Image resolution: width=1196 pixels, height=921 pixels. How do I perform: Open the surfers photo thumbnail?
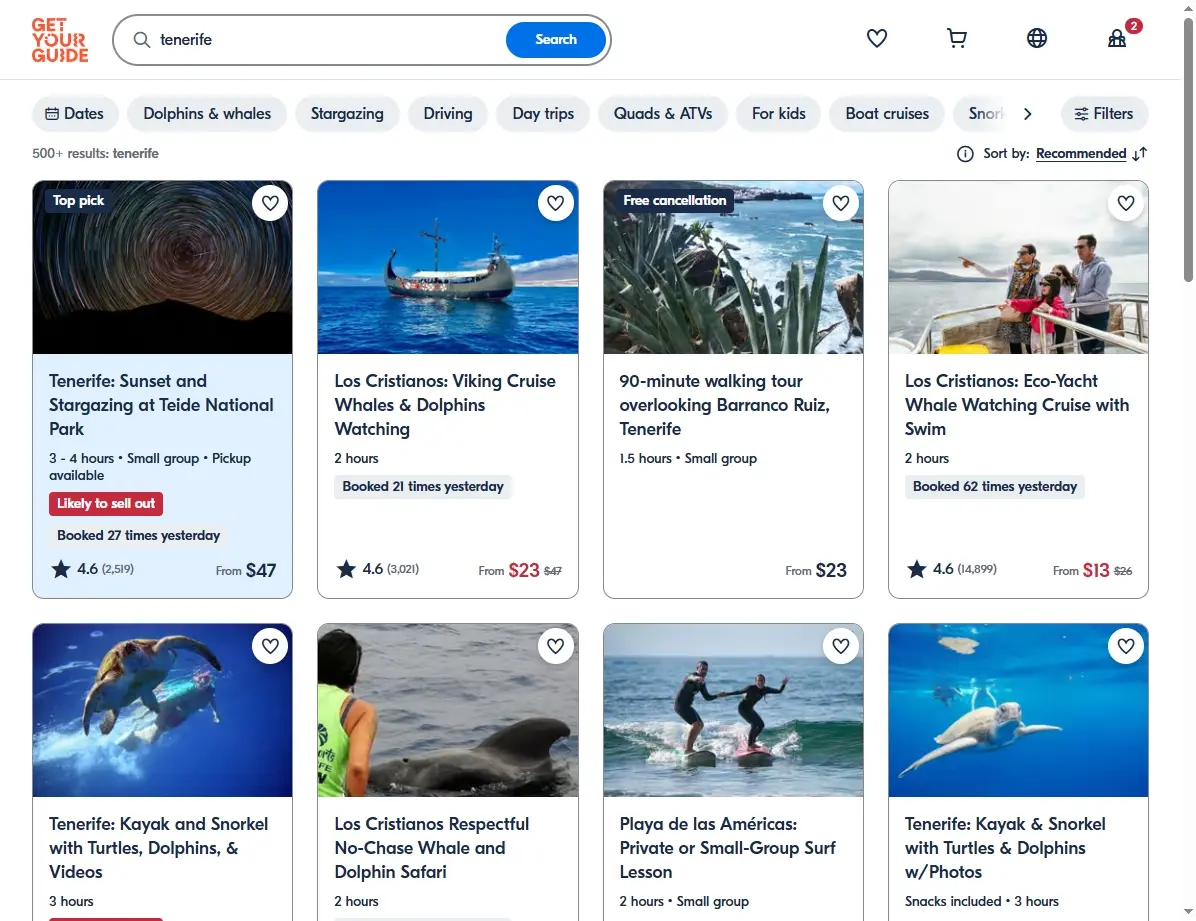(x=733, y=710)
